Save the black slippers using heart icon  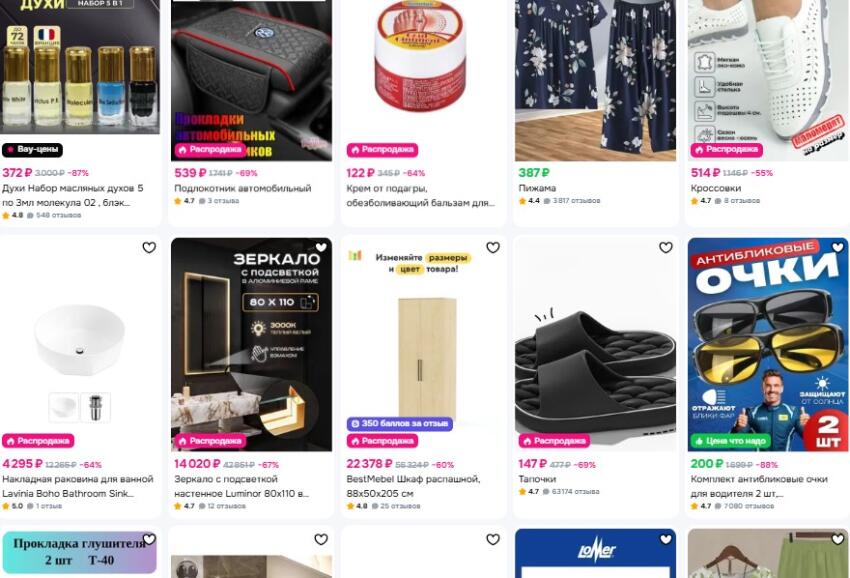[x=666, y=247]
